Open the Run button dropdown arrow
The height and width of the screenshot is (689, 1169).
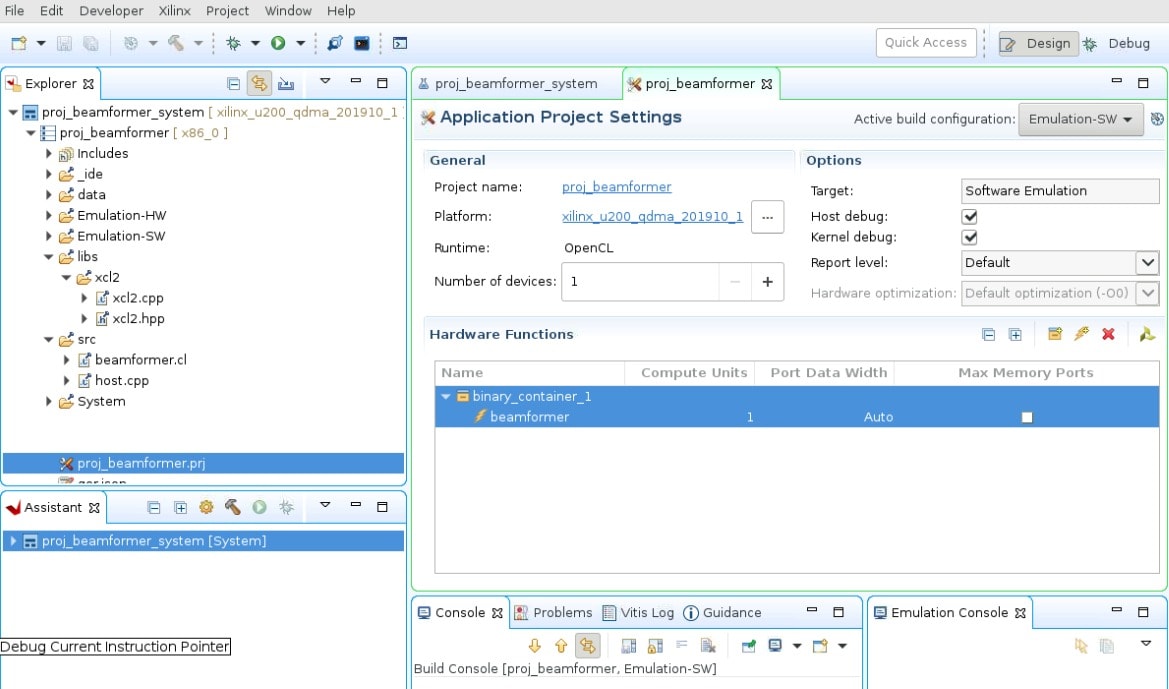(300, 43)
